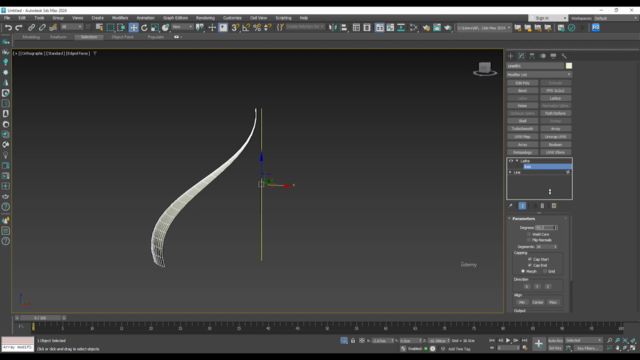Click the Undo arrow in main toolbar
640x360 pixels.
tap(8, 28)
